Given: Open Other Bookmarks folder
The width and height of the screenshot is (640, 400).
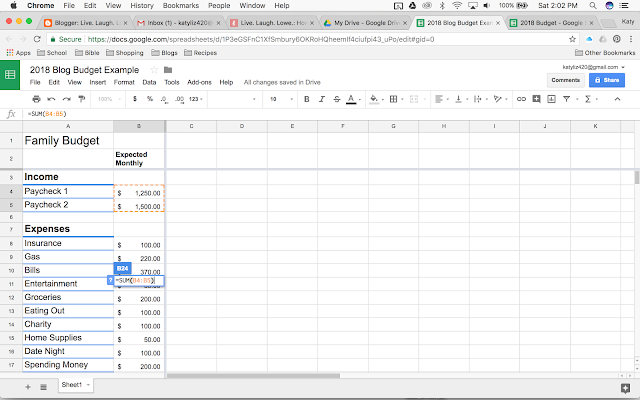Looking at the screenshot, I should coord(605,53).
